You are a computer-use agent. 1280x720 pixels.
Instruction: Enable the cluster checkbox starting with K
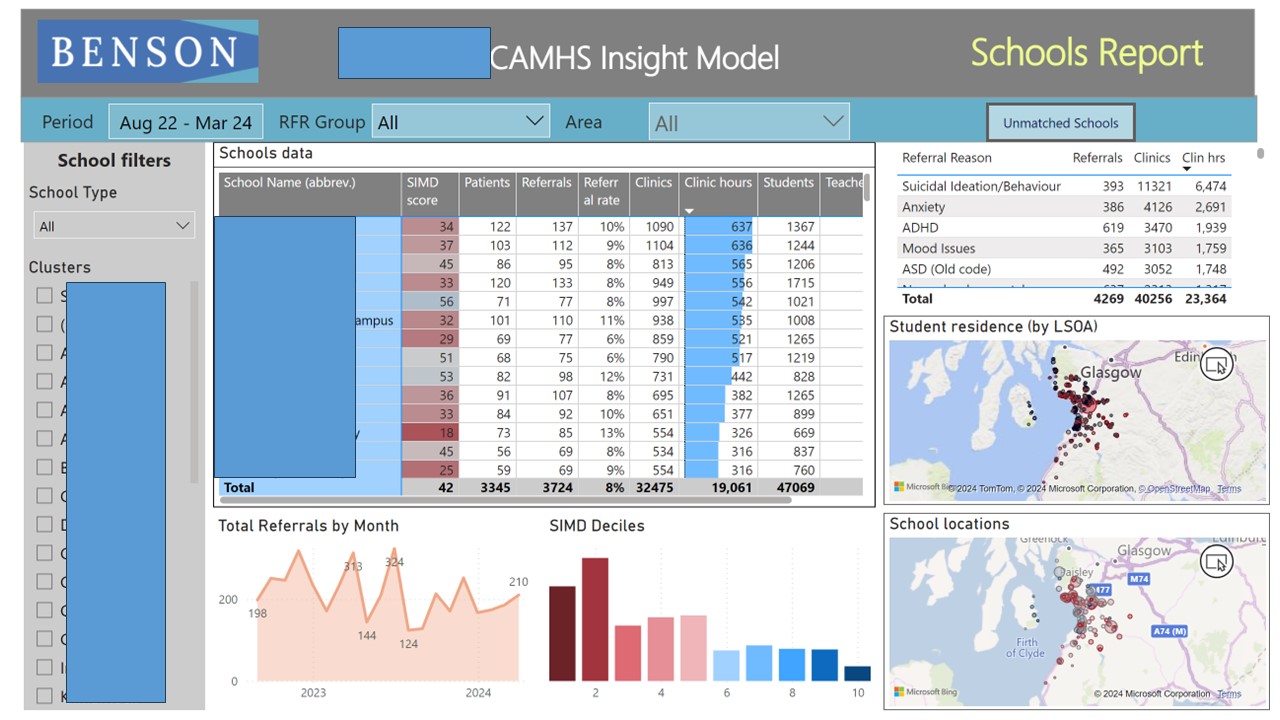44,696
